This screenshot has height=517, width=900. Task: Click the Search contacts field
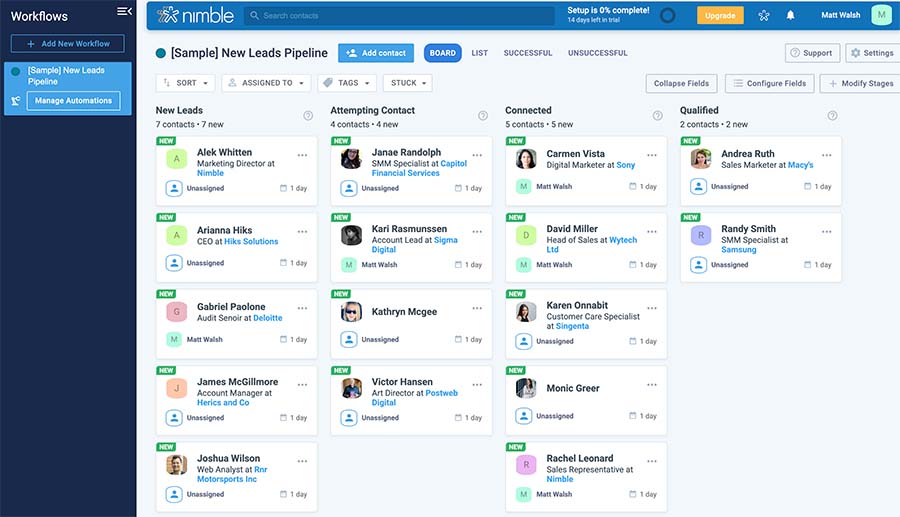pos(399,15)
